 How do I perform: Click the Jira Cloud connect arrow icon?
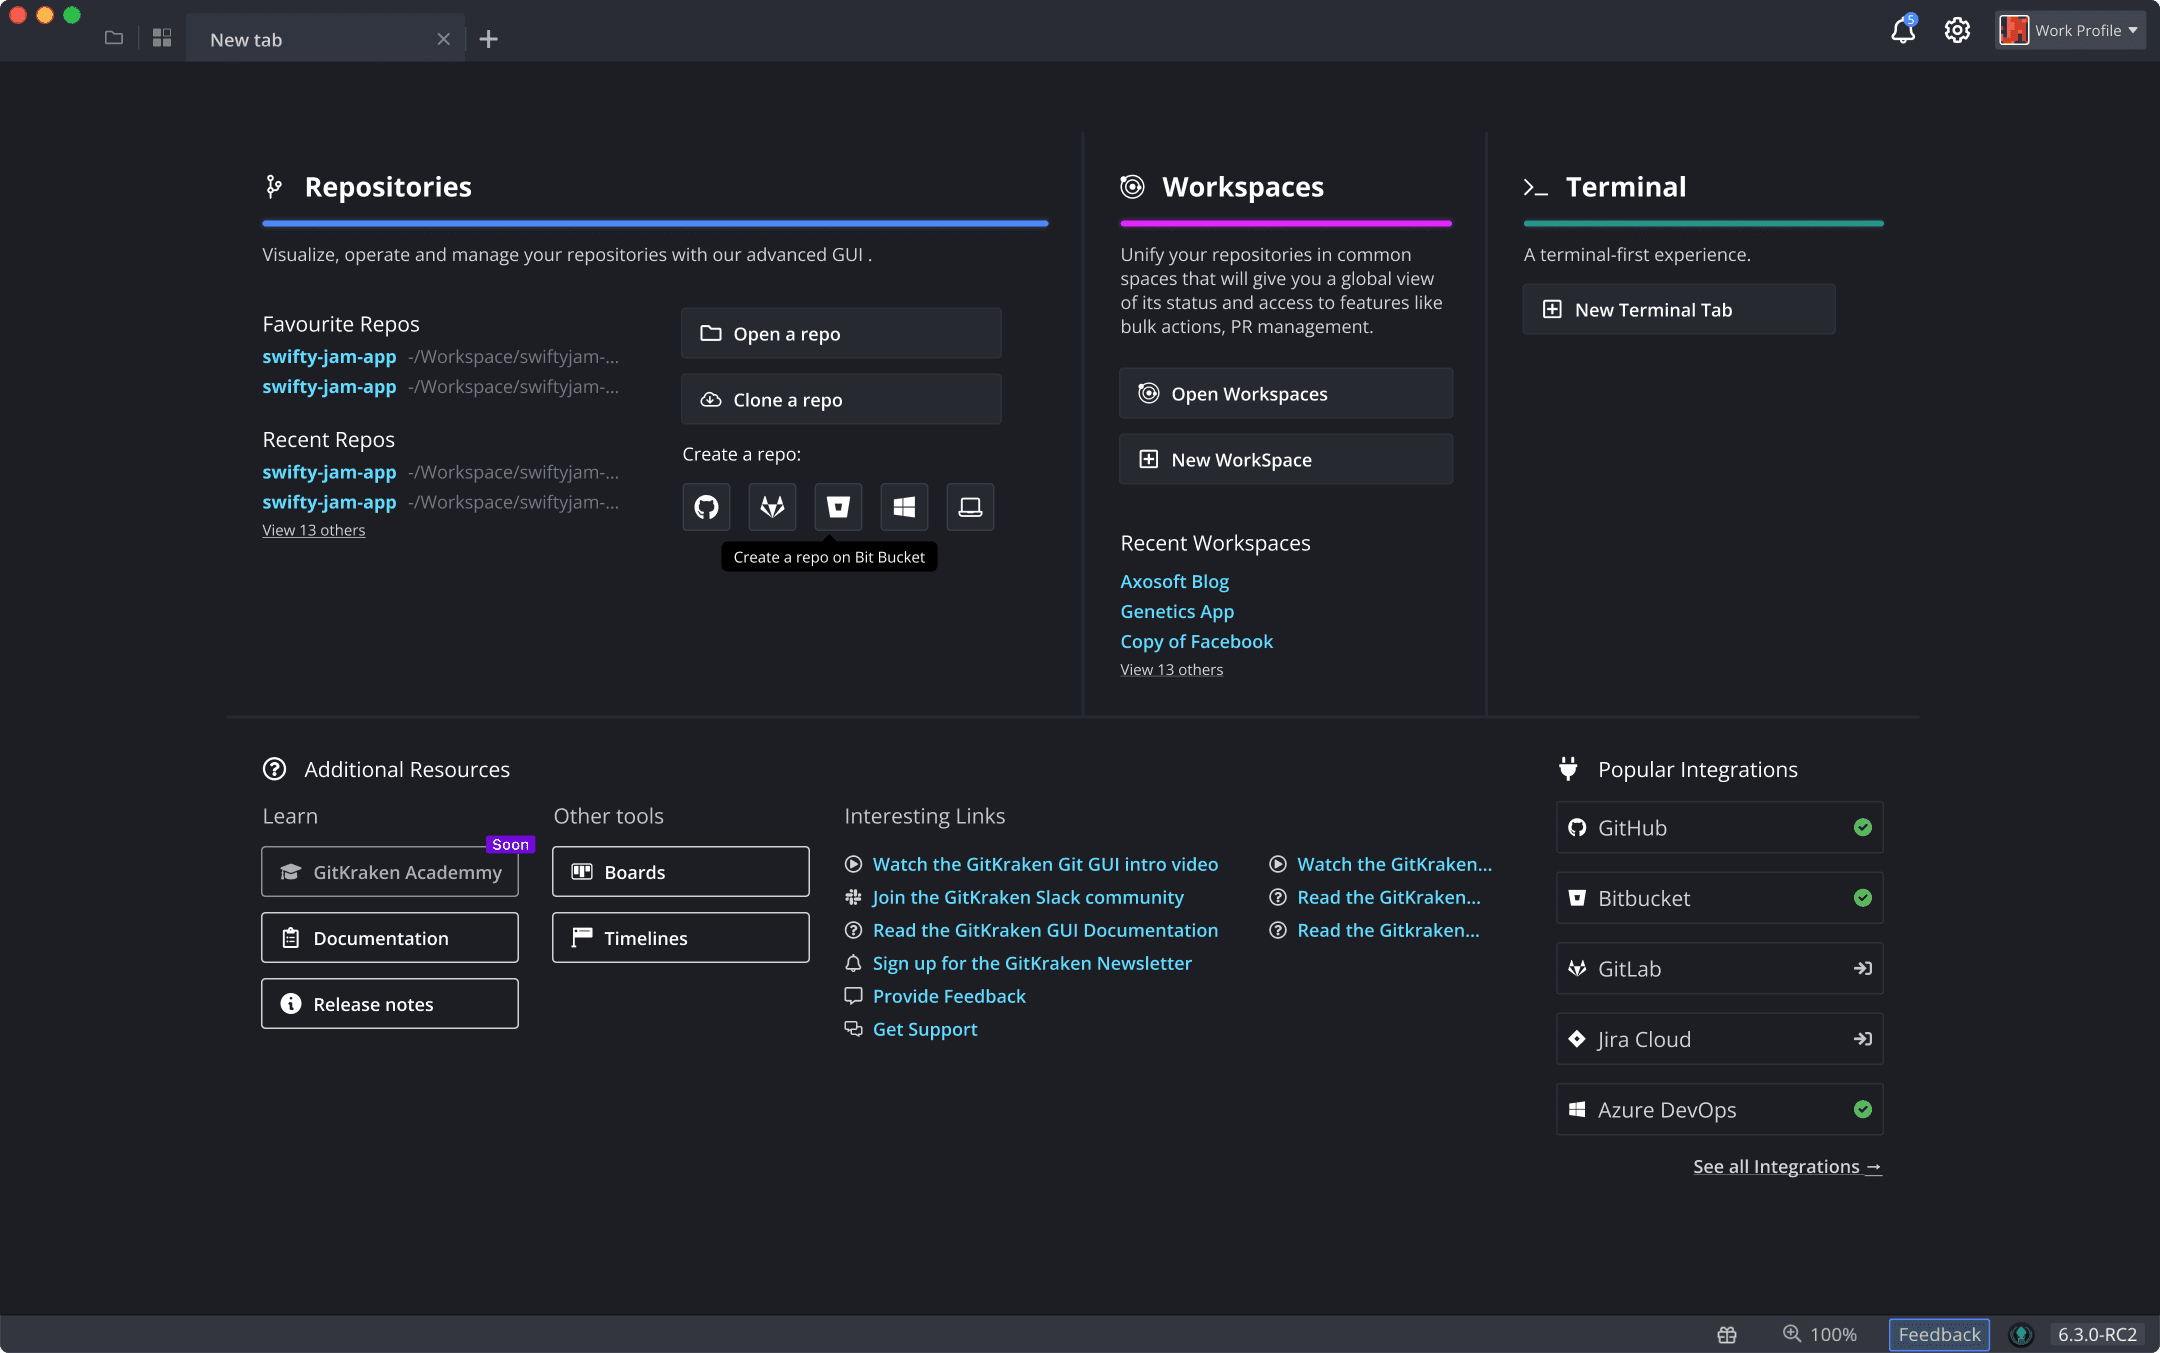coord(1862,1039)
